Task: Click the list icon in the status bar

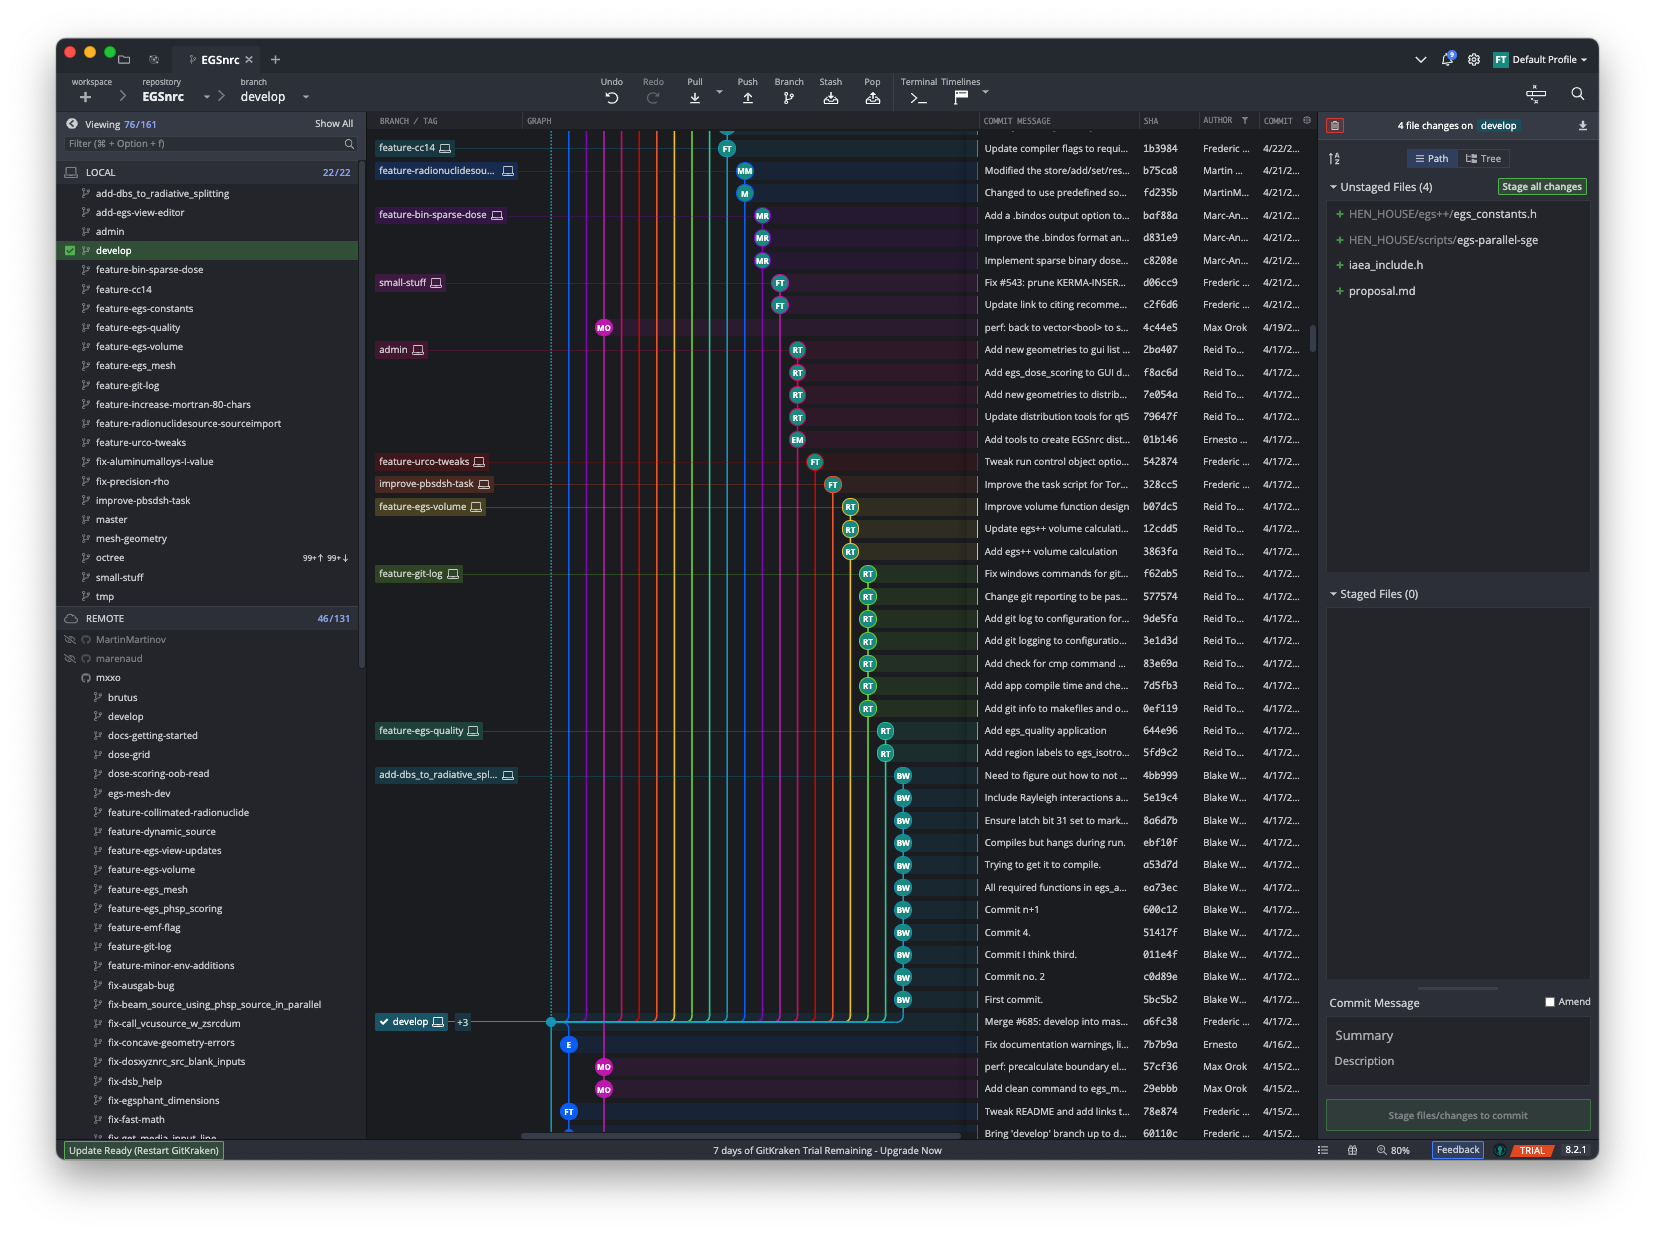Action: [x=1323, y=1150]
